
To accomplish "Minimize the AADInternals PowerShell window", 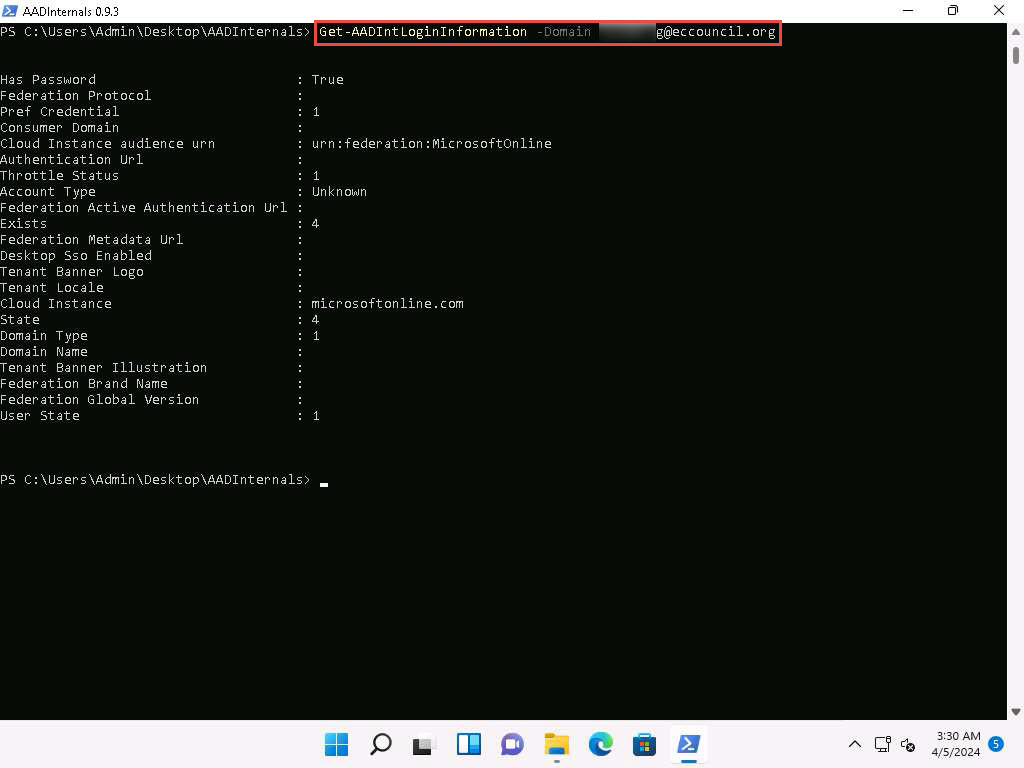I will [x=907, y=10].
